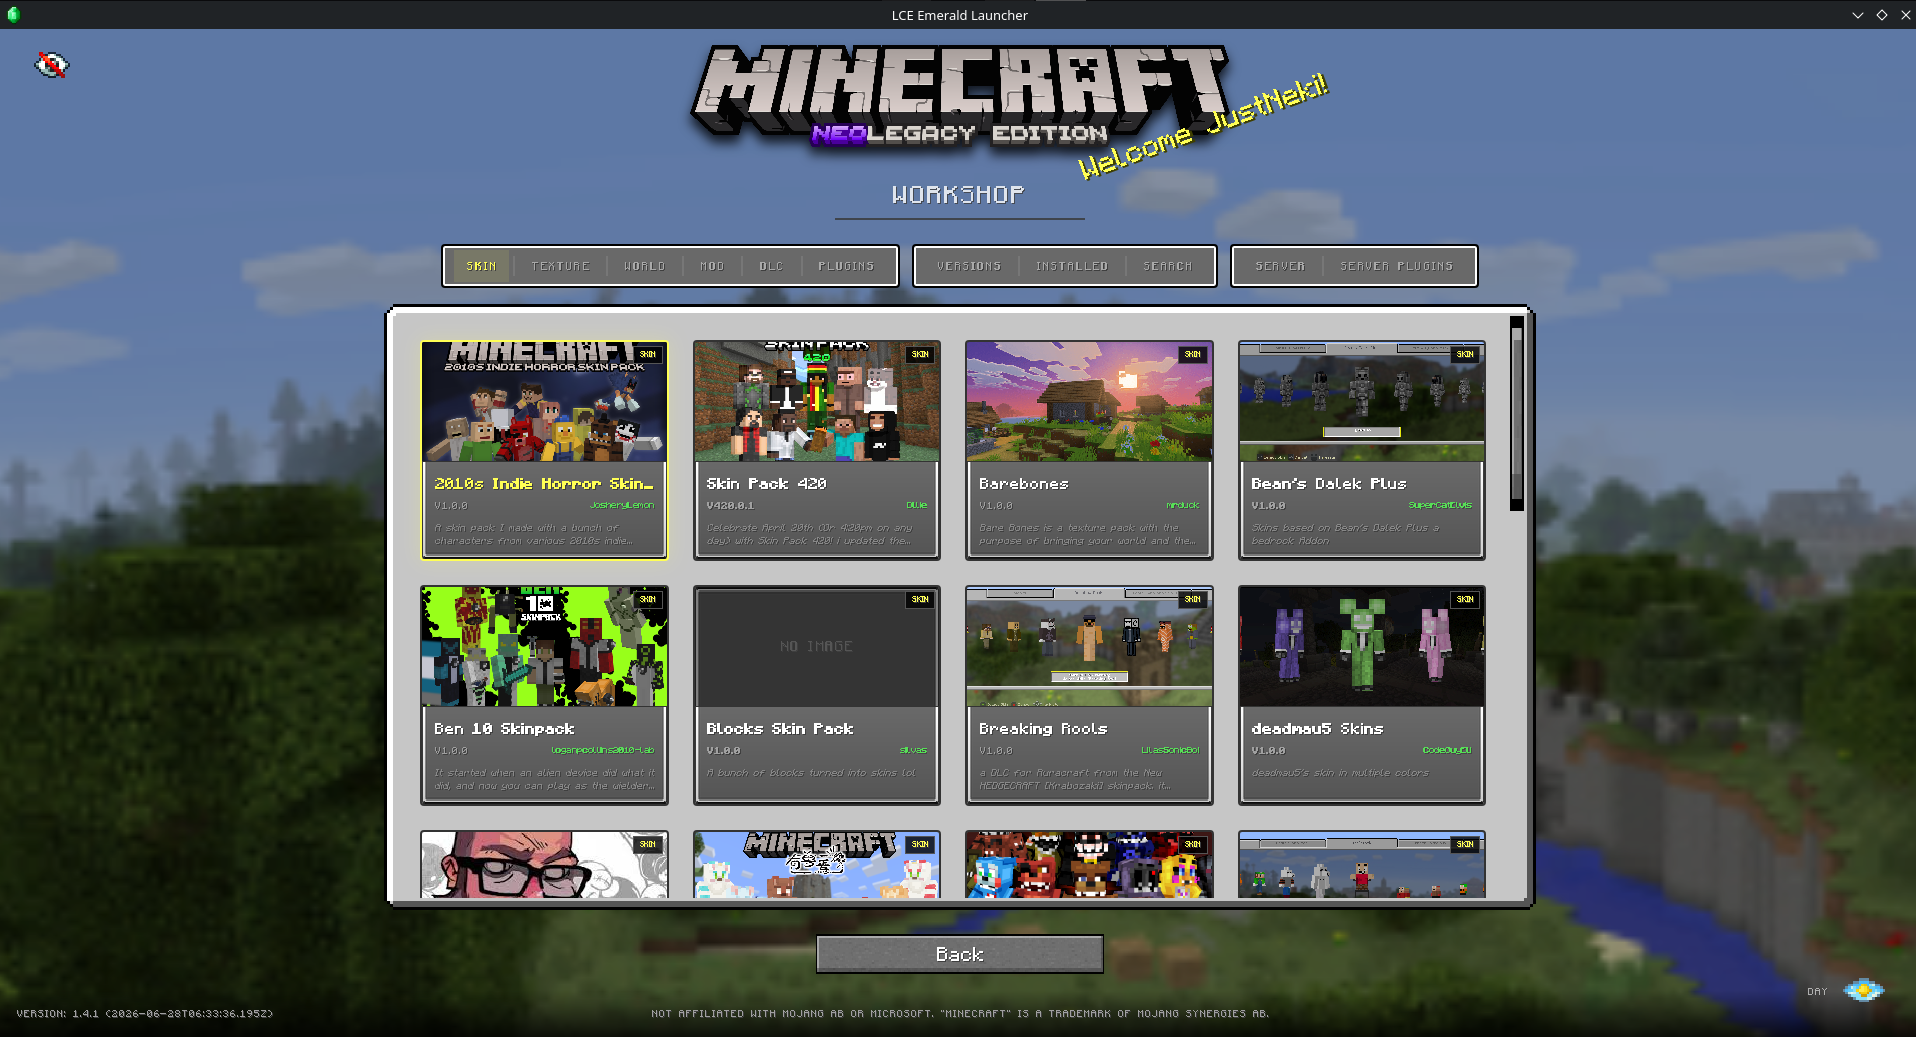This screenshot has width=1916, height=1037.
Task: Open the author link on Breaking Rools card
Action: click(1170, 750)
